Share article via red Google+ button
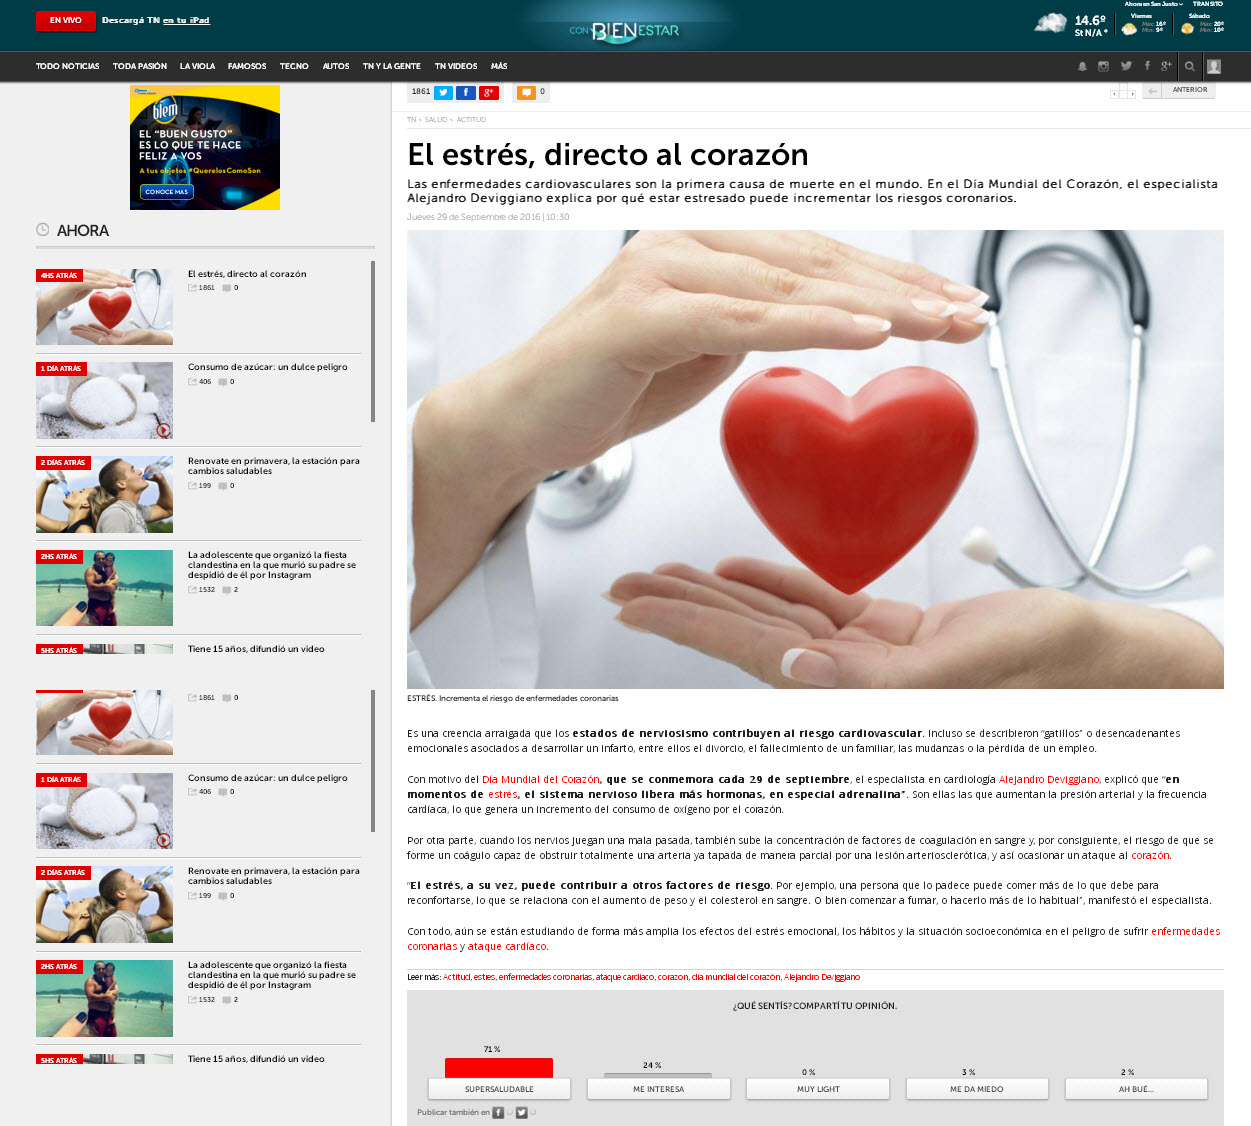This screenshot has height=1126, width=1251. [489, 92]
